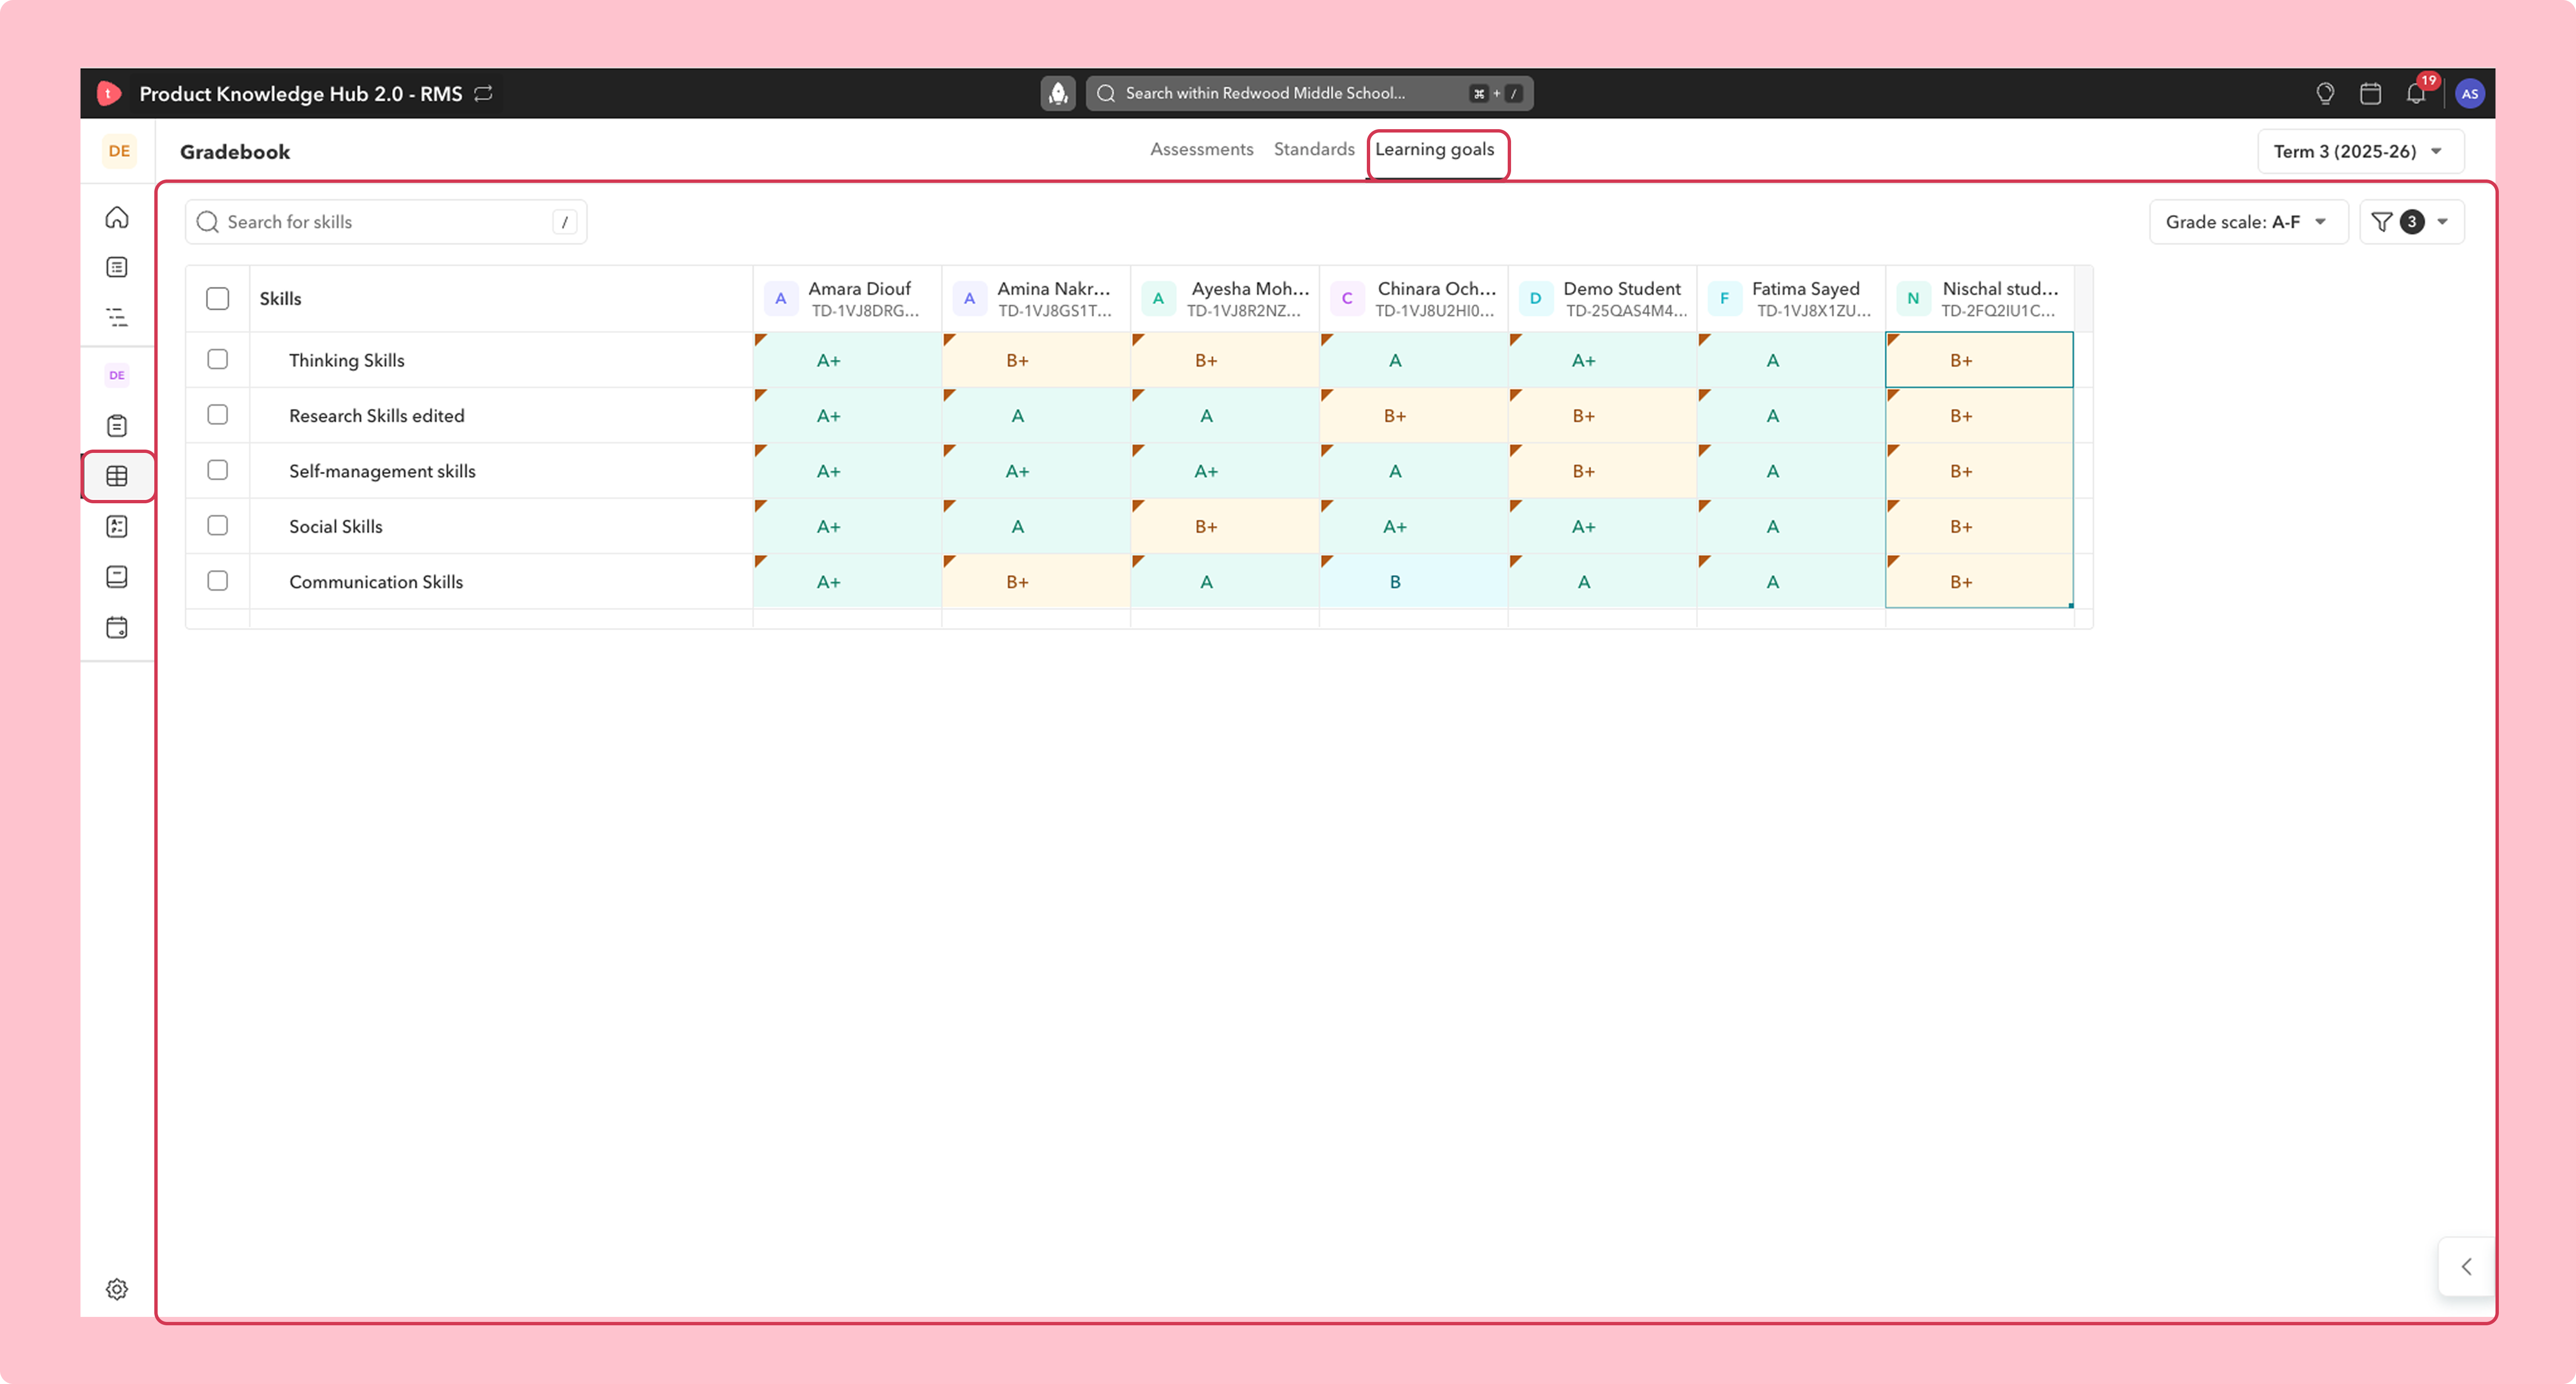Click the orange DE class badge beside Gradebook
The height and width of the screenshot is (1384, 2576).
click(119, 151)
